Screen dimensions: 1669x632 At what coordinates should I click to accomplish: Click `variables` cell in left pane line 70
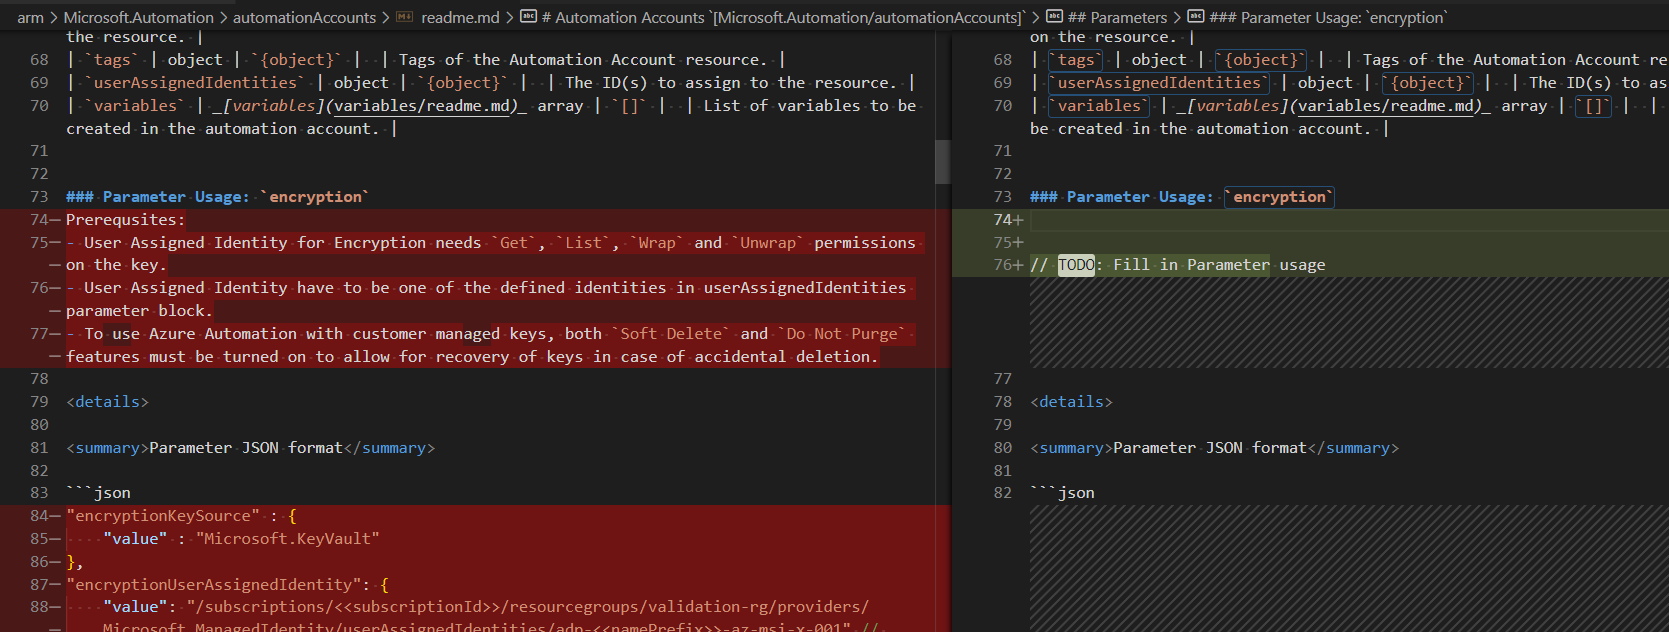[135, 106]
